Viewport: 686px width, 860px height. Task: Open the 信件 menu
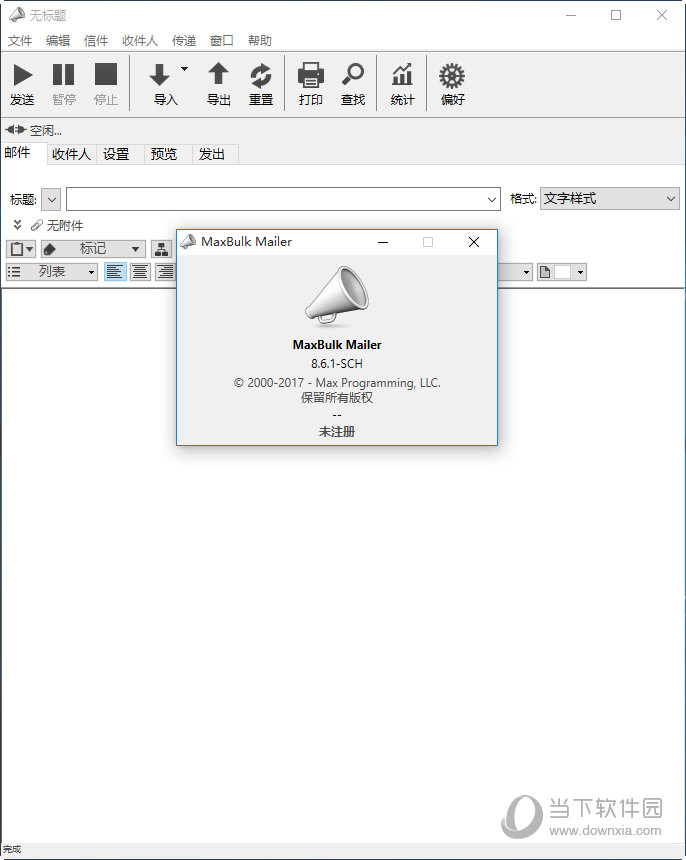pos(96,41)
